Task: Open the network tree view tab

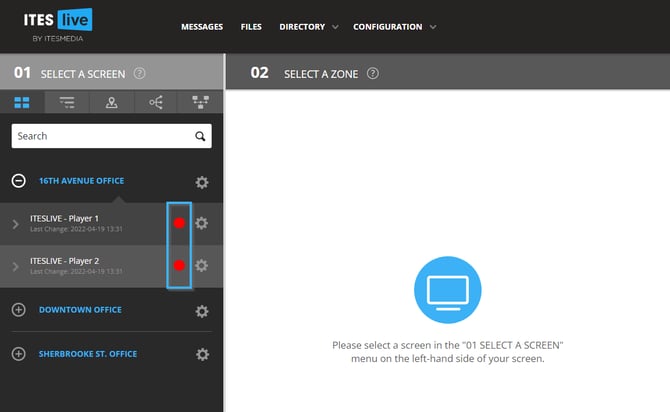Action: (x=200, y=101)
